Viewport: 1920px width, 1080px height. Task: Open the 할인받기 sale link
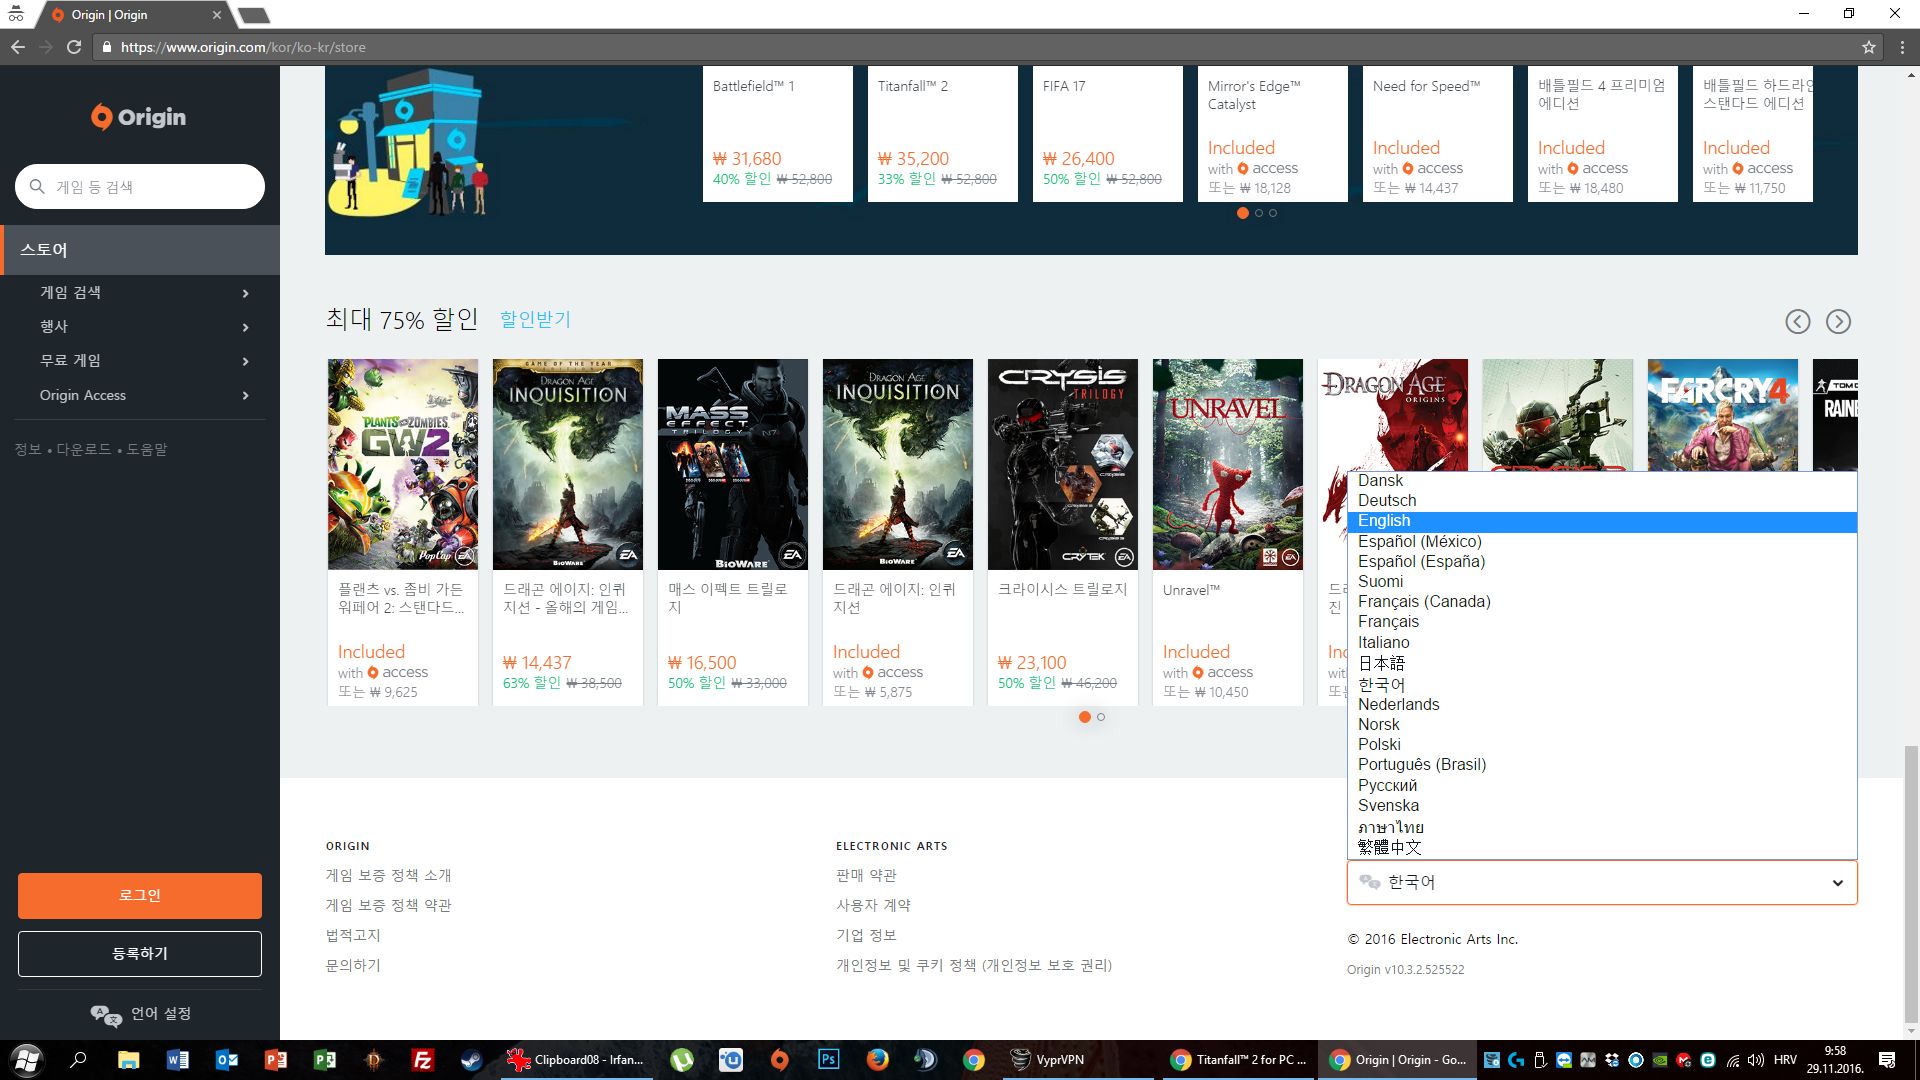click(535, 319)
